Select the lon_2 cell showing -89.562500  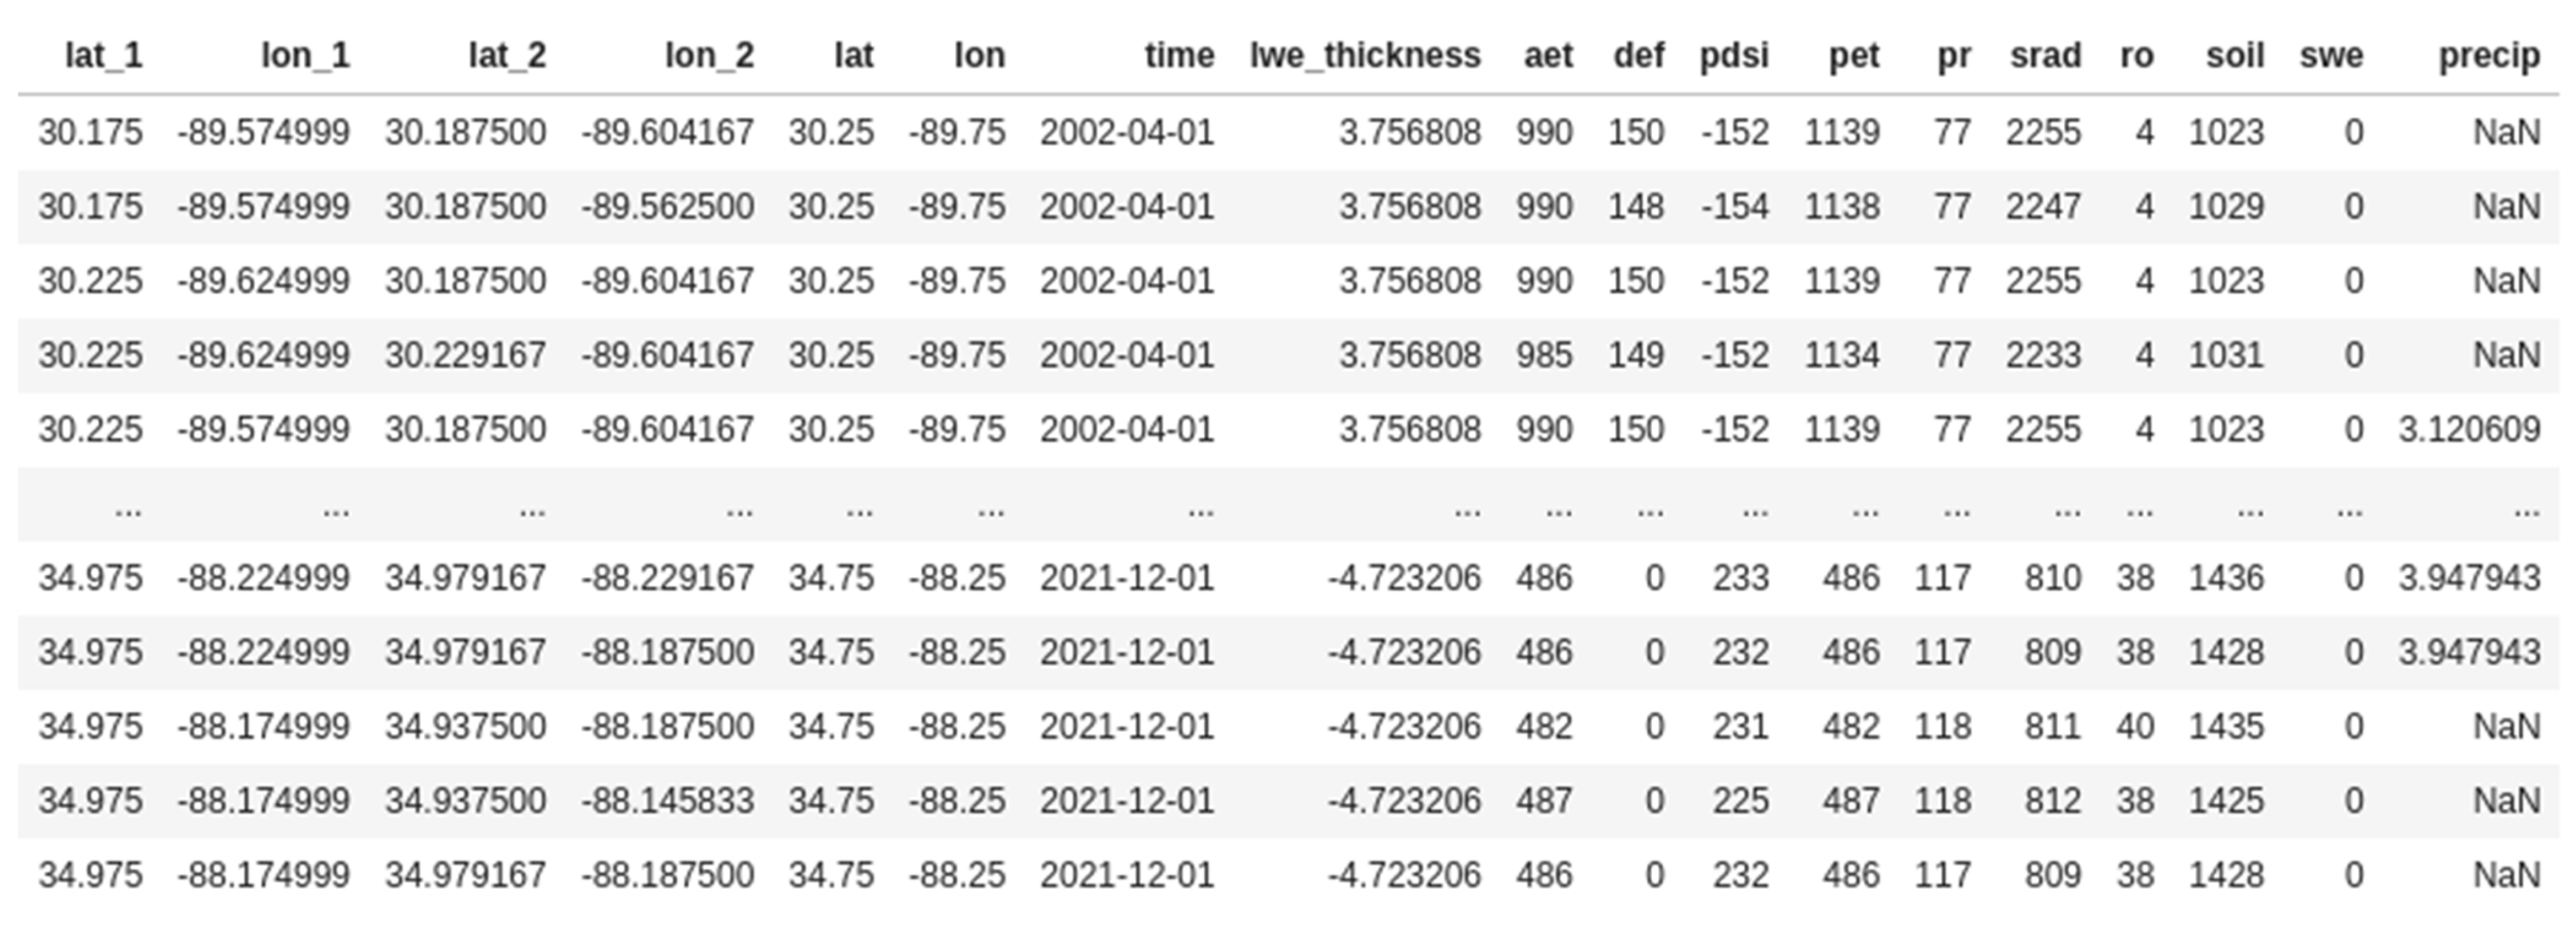pos(668,206)
